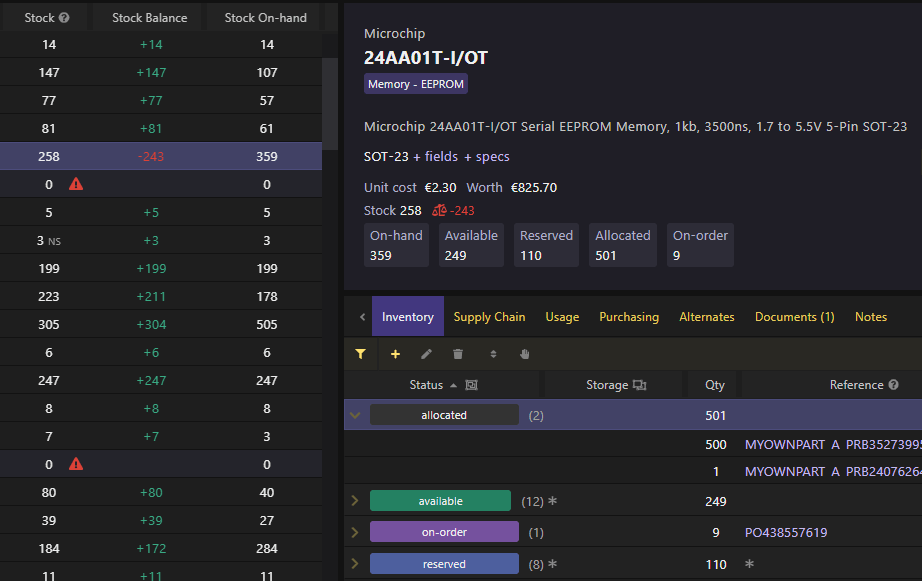
Task: Click the filter funnel icon in inventory toolbar
Action: pyautogui.click(x=360, y=354)
